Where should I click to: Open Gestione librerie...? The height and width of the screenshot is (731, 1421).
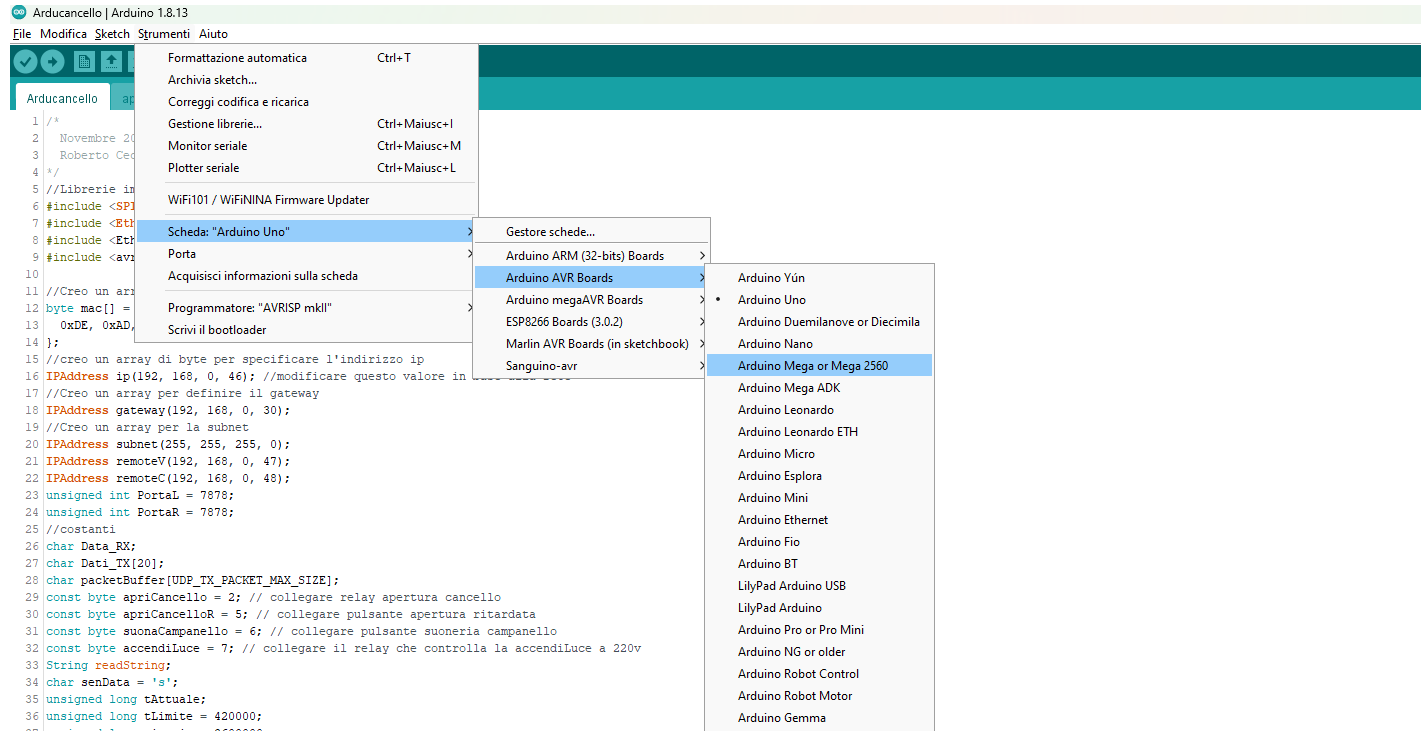[x=306, y=124]
